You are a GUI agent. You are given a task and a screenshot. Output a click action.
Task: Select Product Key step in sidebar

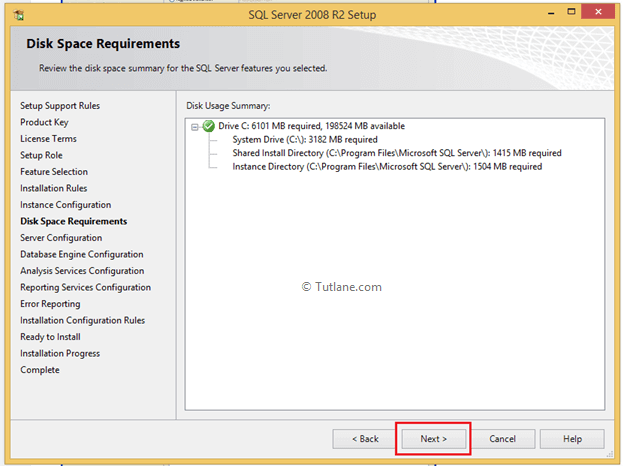[x=45, y=122]
